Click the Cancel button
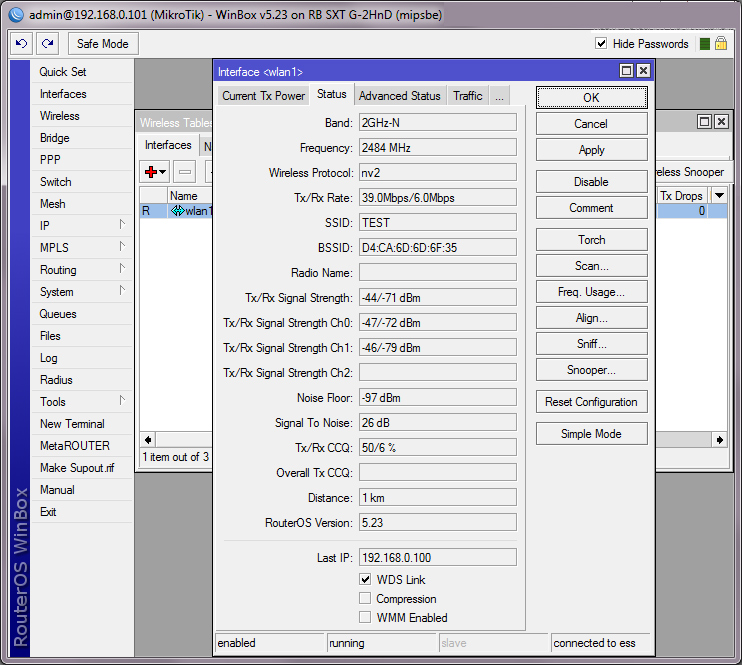This screenshot has width=742, height=665. (x=592, y=124)
